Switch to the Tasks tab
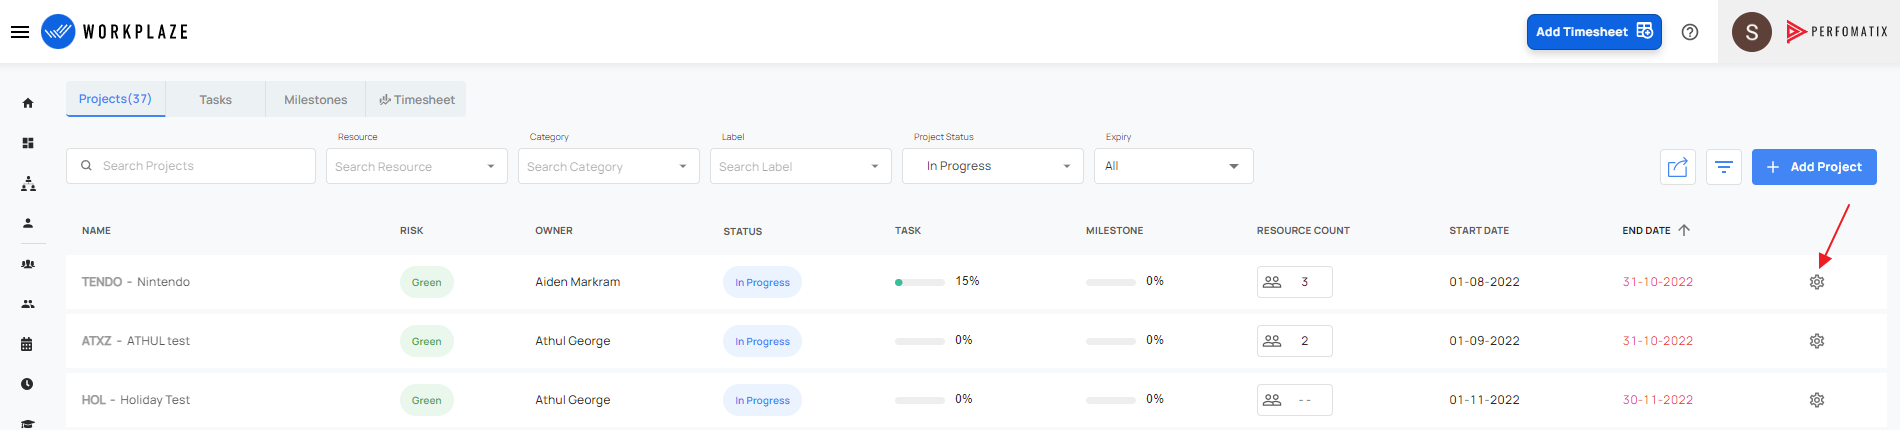The width and height of the screenshot is (1900, 430). click(x=215, y=99)
